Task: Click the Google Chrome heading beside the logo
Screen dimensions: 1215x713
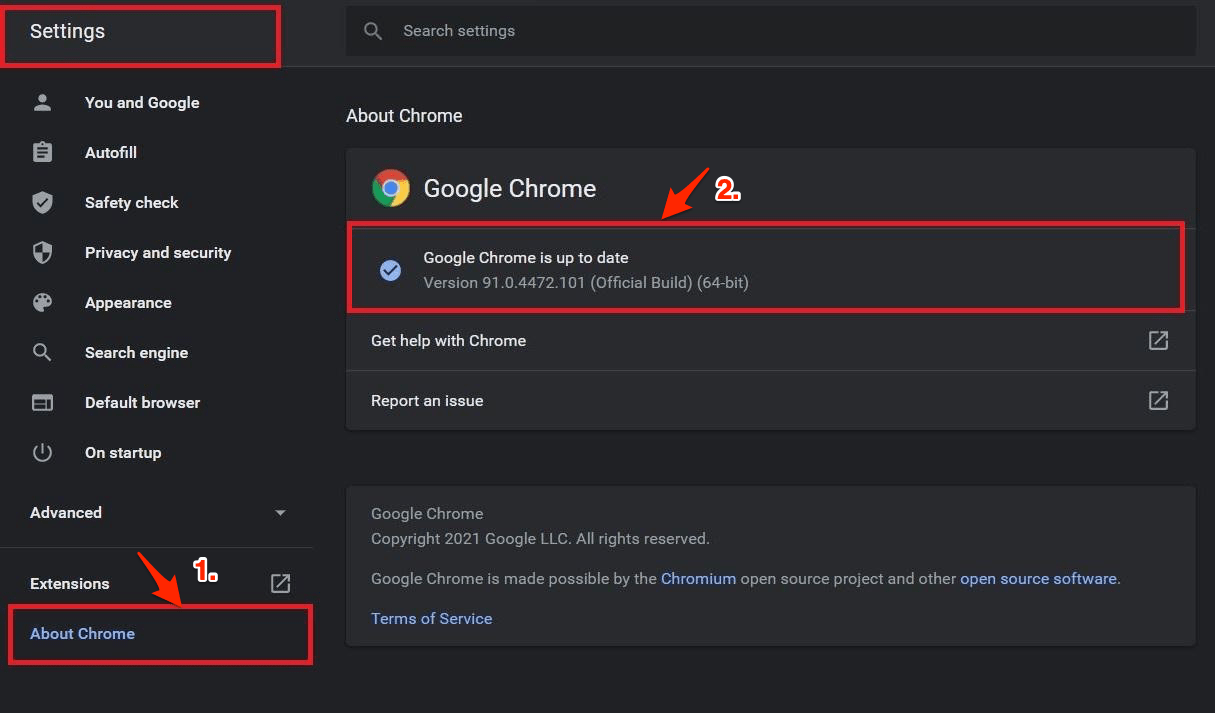Action: 510,188
